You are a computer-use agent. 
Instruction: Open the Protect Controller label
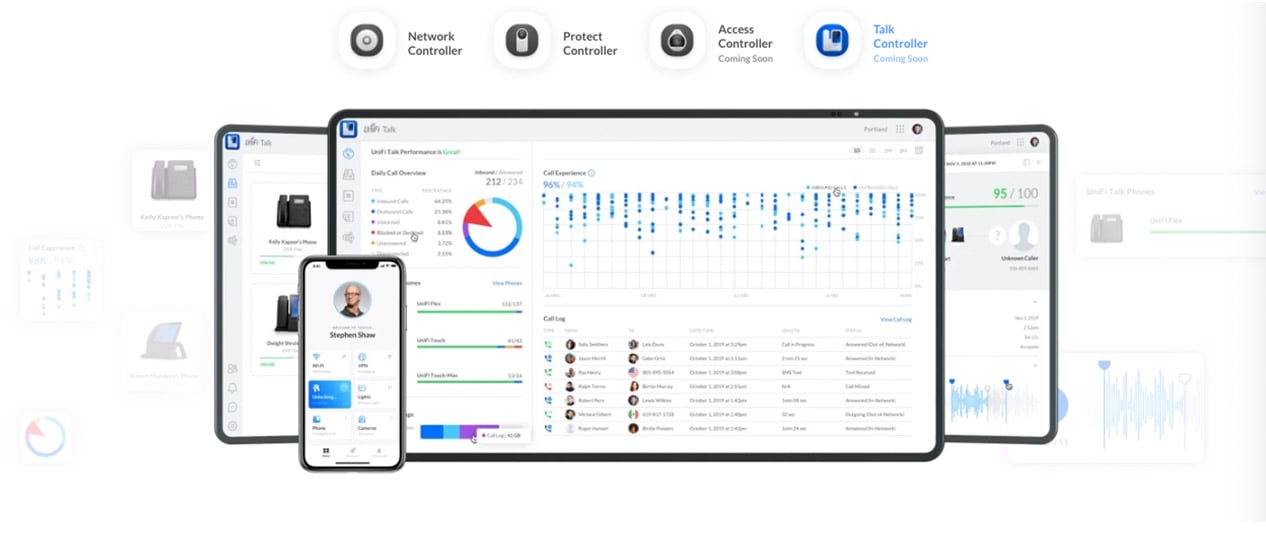(590, 43)
